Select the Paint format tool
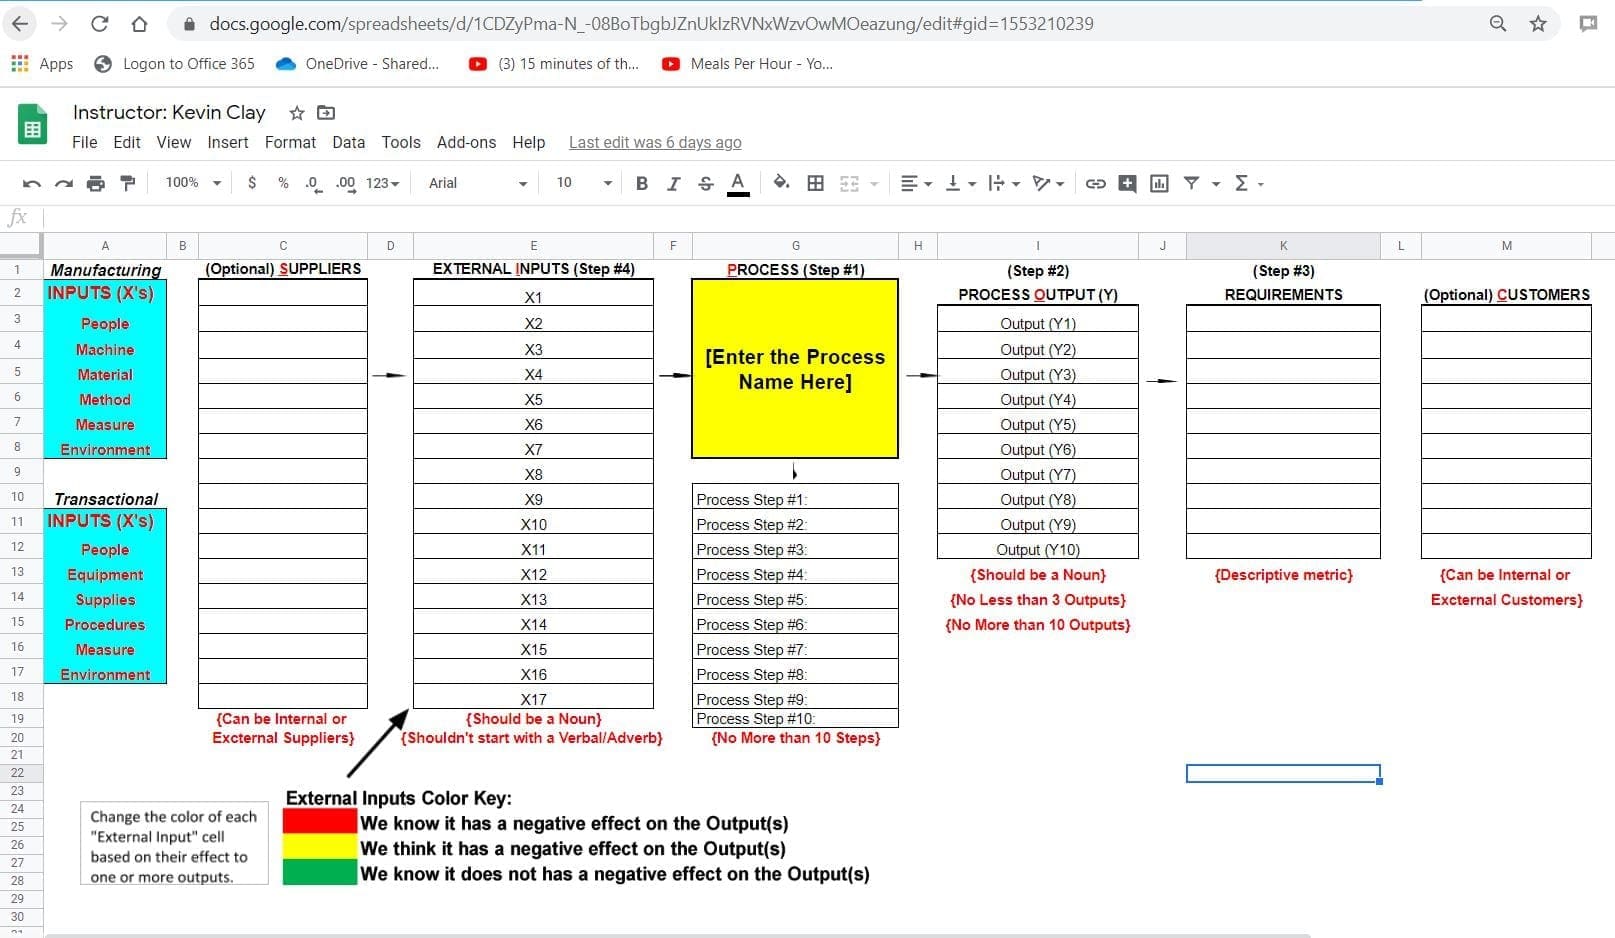Screen dimensions: 1615x938 (128, 183)
